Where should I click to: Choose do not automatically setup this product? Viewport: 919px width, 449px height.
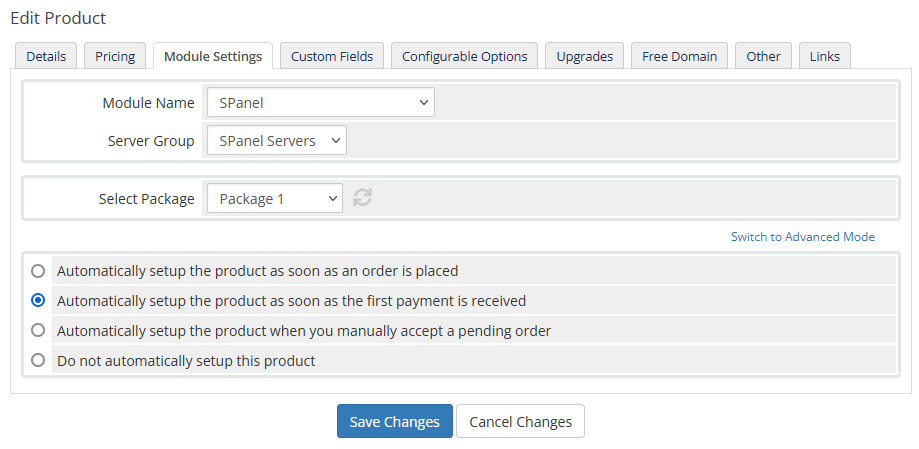coord(38,360)
